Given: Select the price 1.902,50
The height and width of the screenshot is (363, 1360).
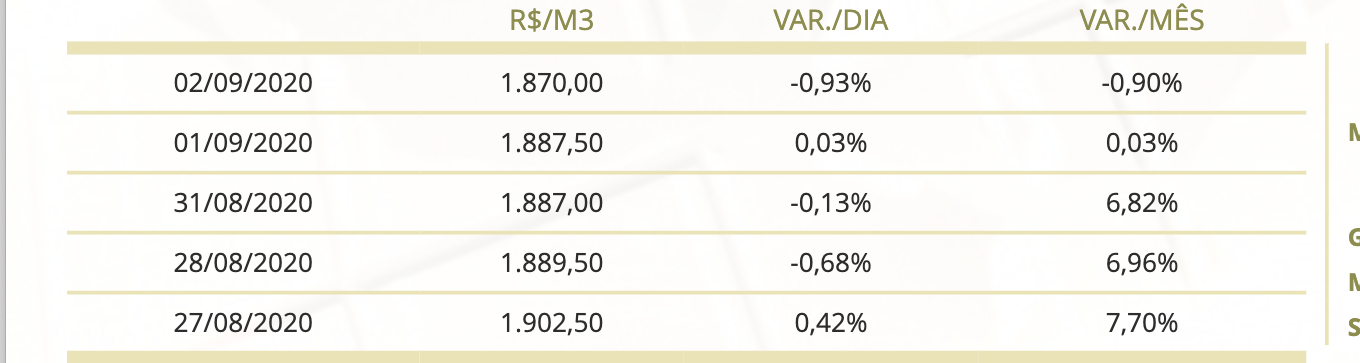Looking at the screenshot, I should click(552, 323).
